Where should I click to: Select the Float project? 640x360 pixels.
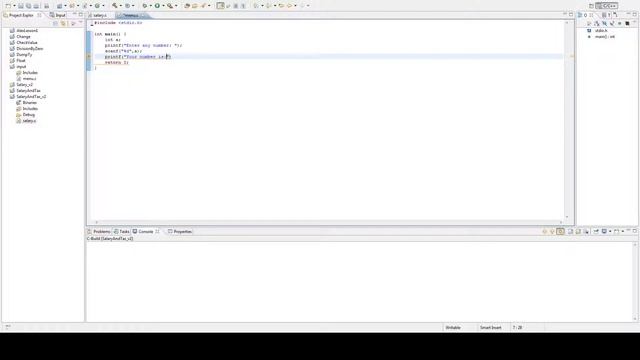click(21, 60)
